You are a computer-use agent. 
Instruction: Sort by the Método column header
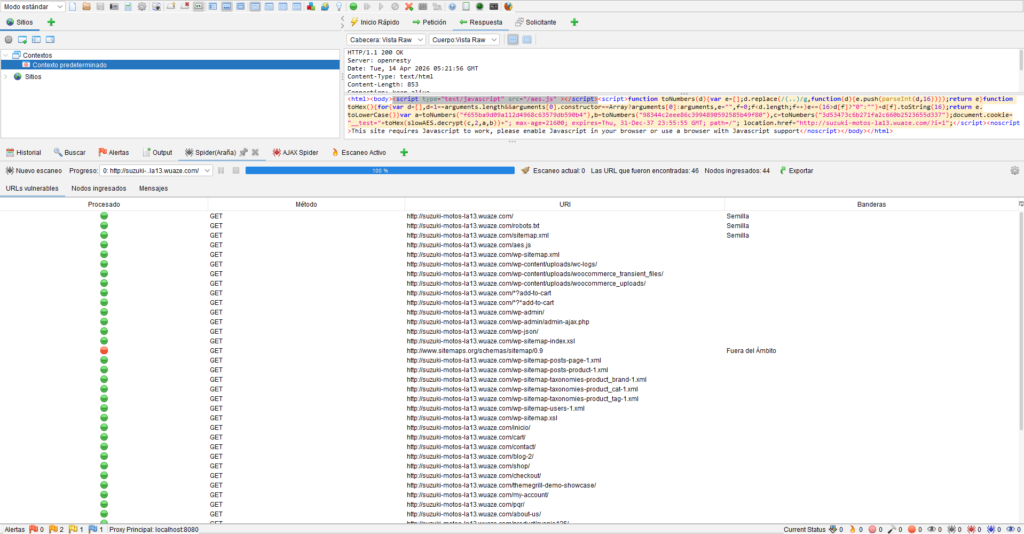(306, 204)
